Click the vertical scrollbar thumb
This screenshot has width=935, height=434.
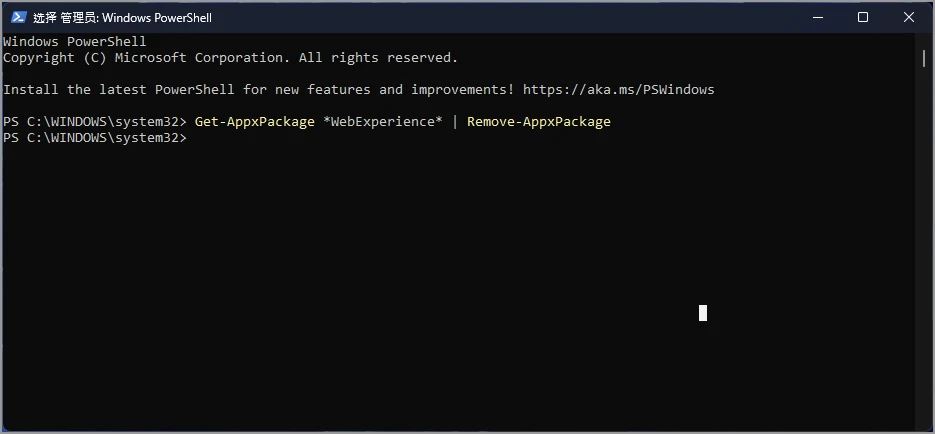point(924,58)
